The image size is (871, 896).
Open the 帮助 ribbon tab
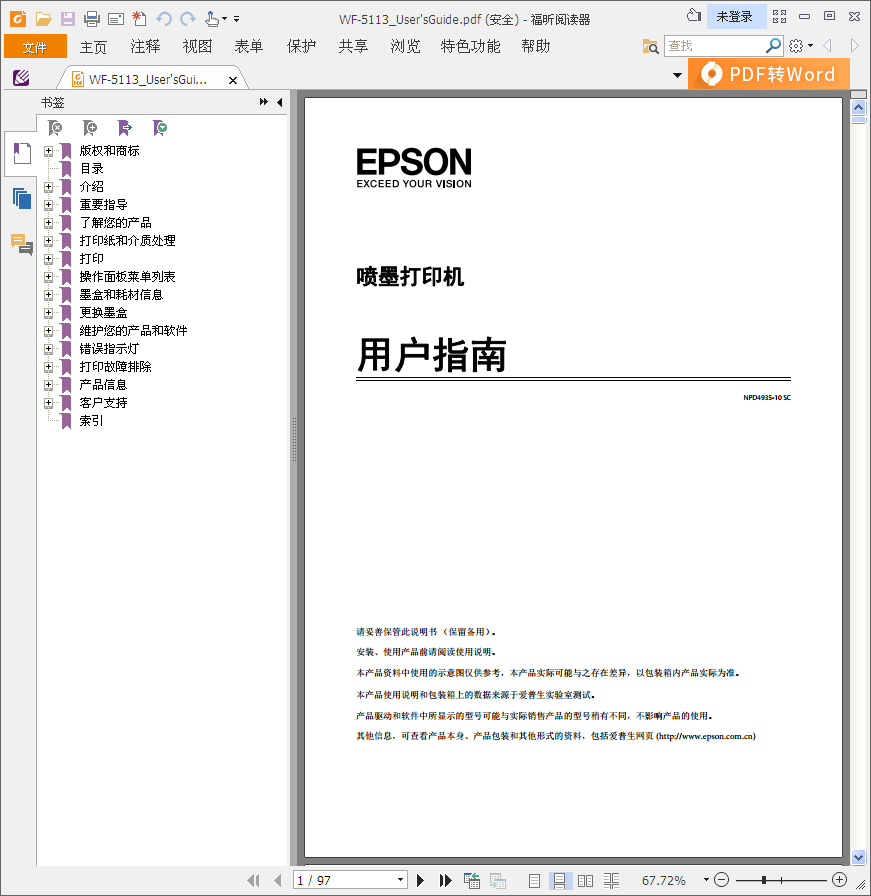[536, 46]
